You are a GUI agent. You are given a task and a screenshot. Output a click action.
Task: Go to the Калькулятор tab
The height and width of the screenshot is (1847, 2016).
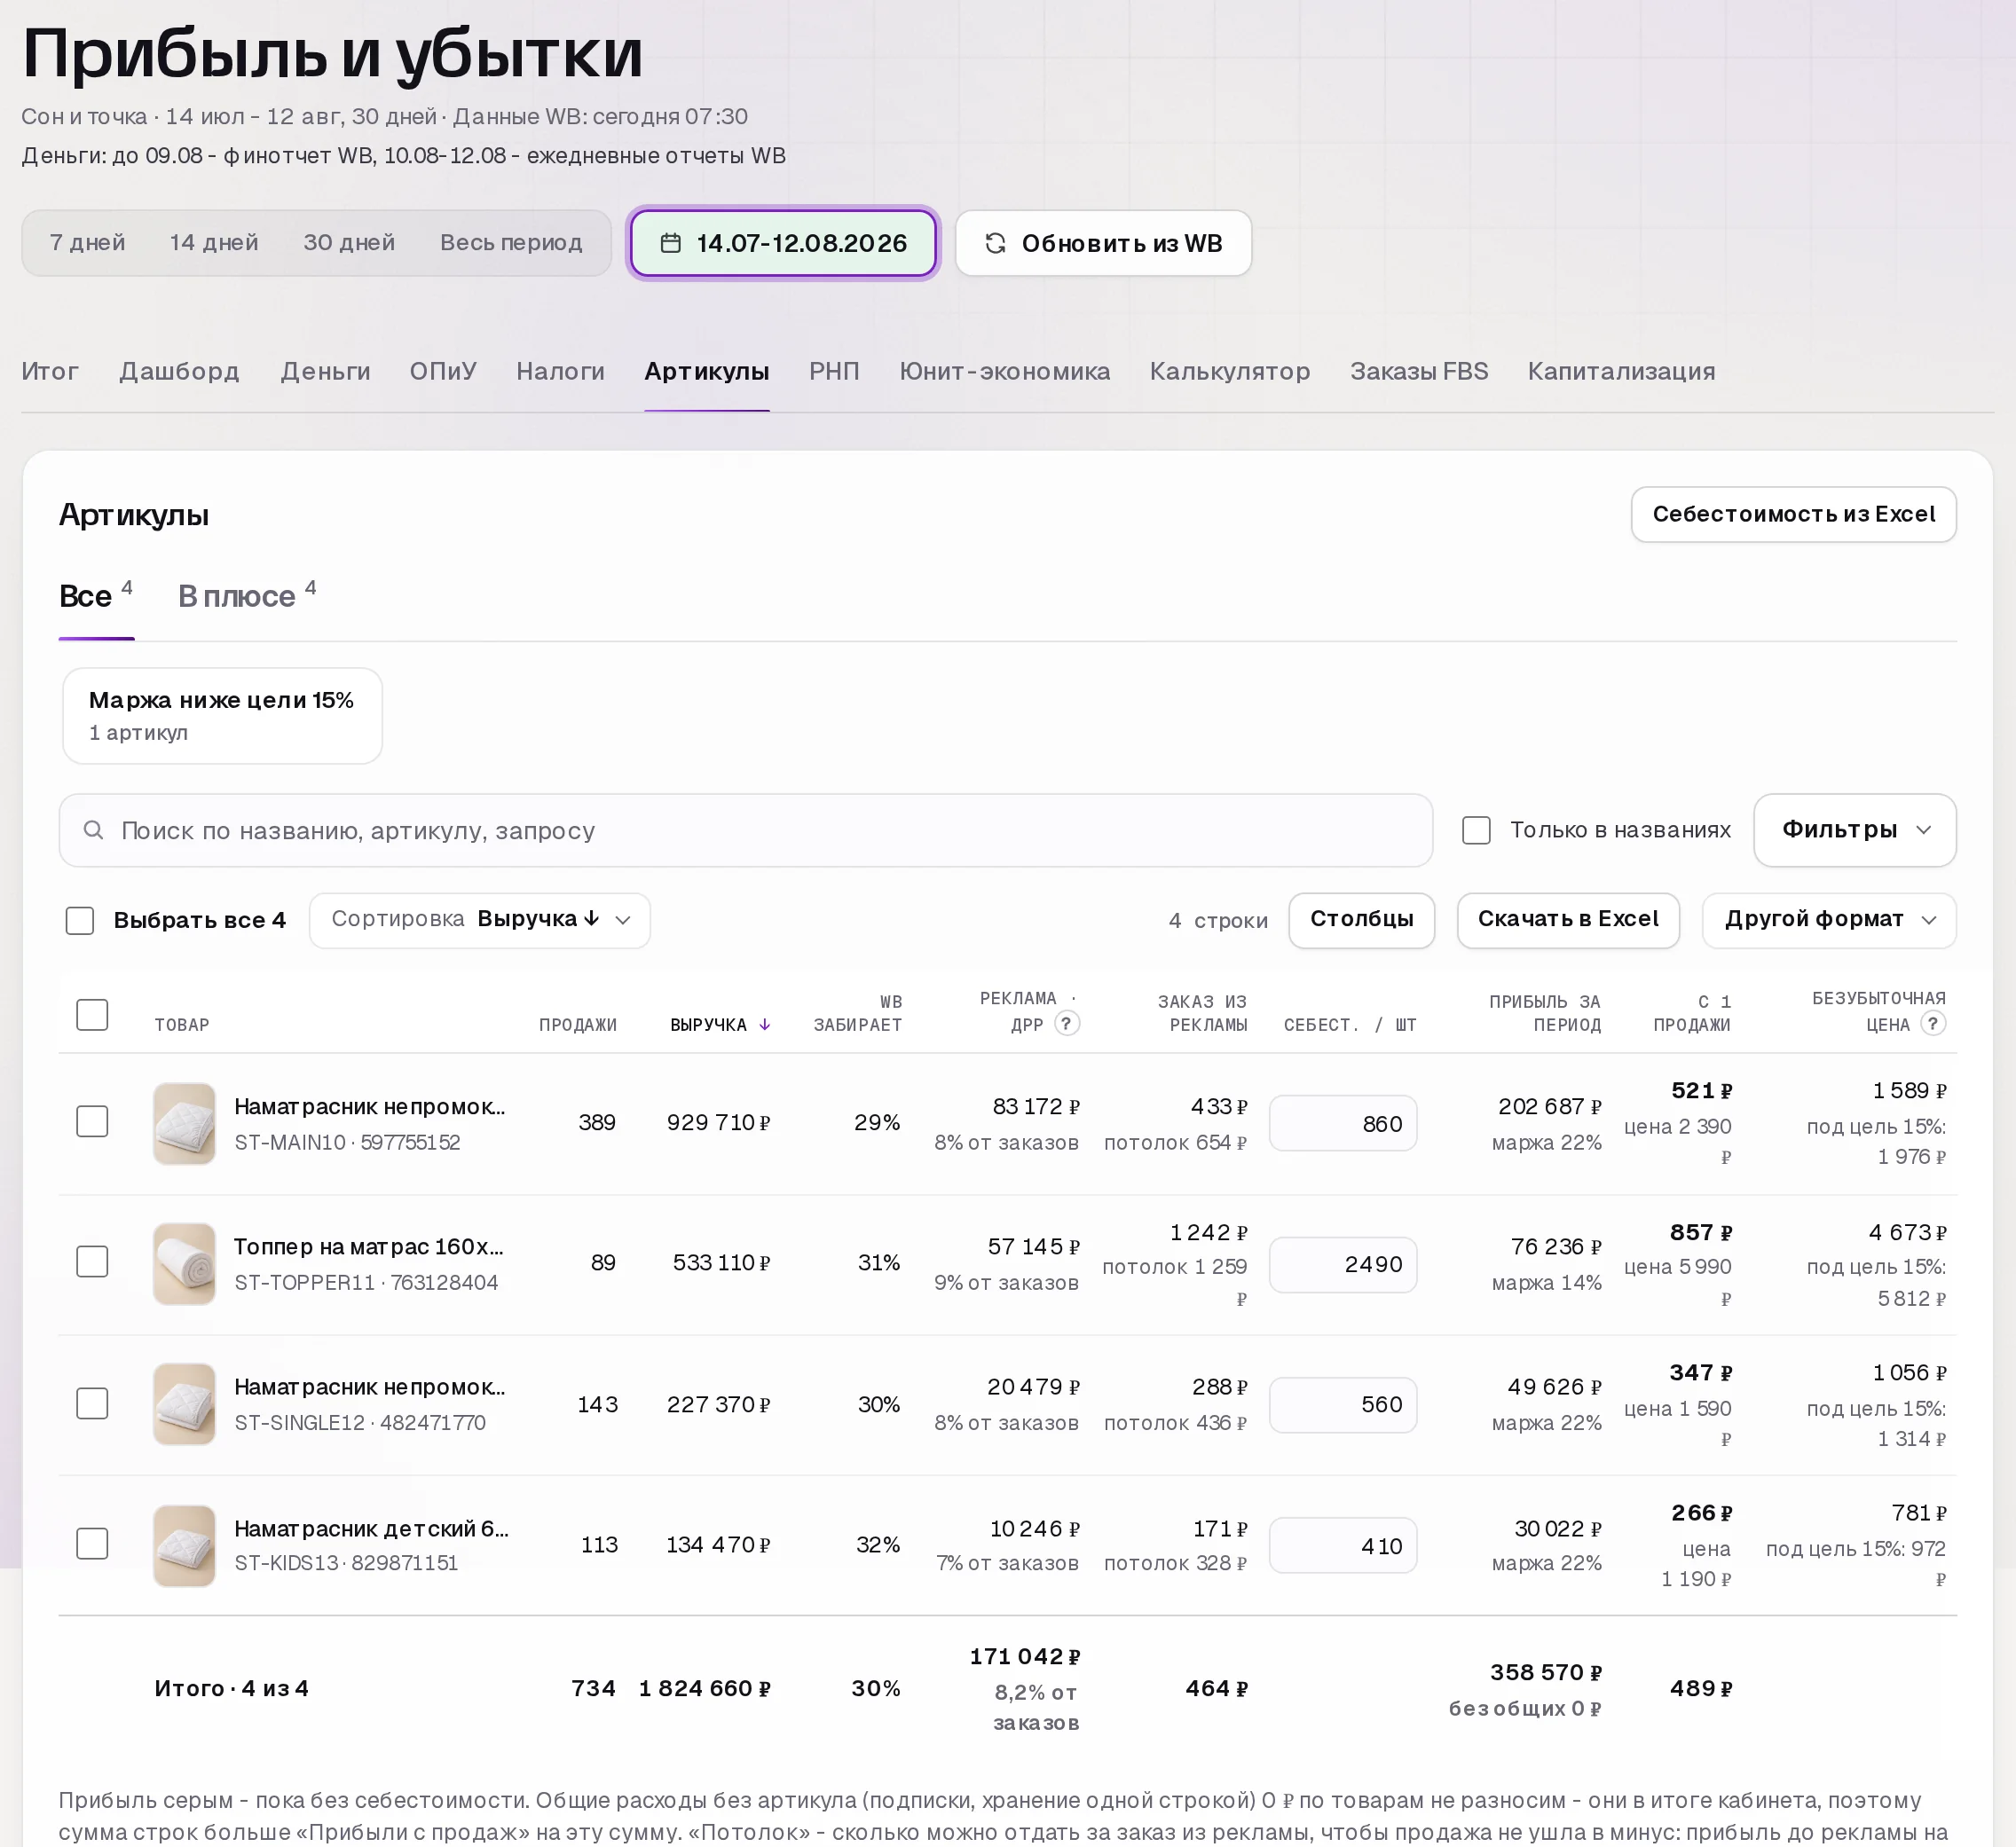coord(1229,371)
